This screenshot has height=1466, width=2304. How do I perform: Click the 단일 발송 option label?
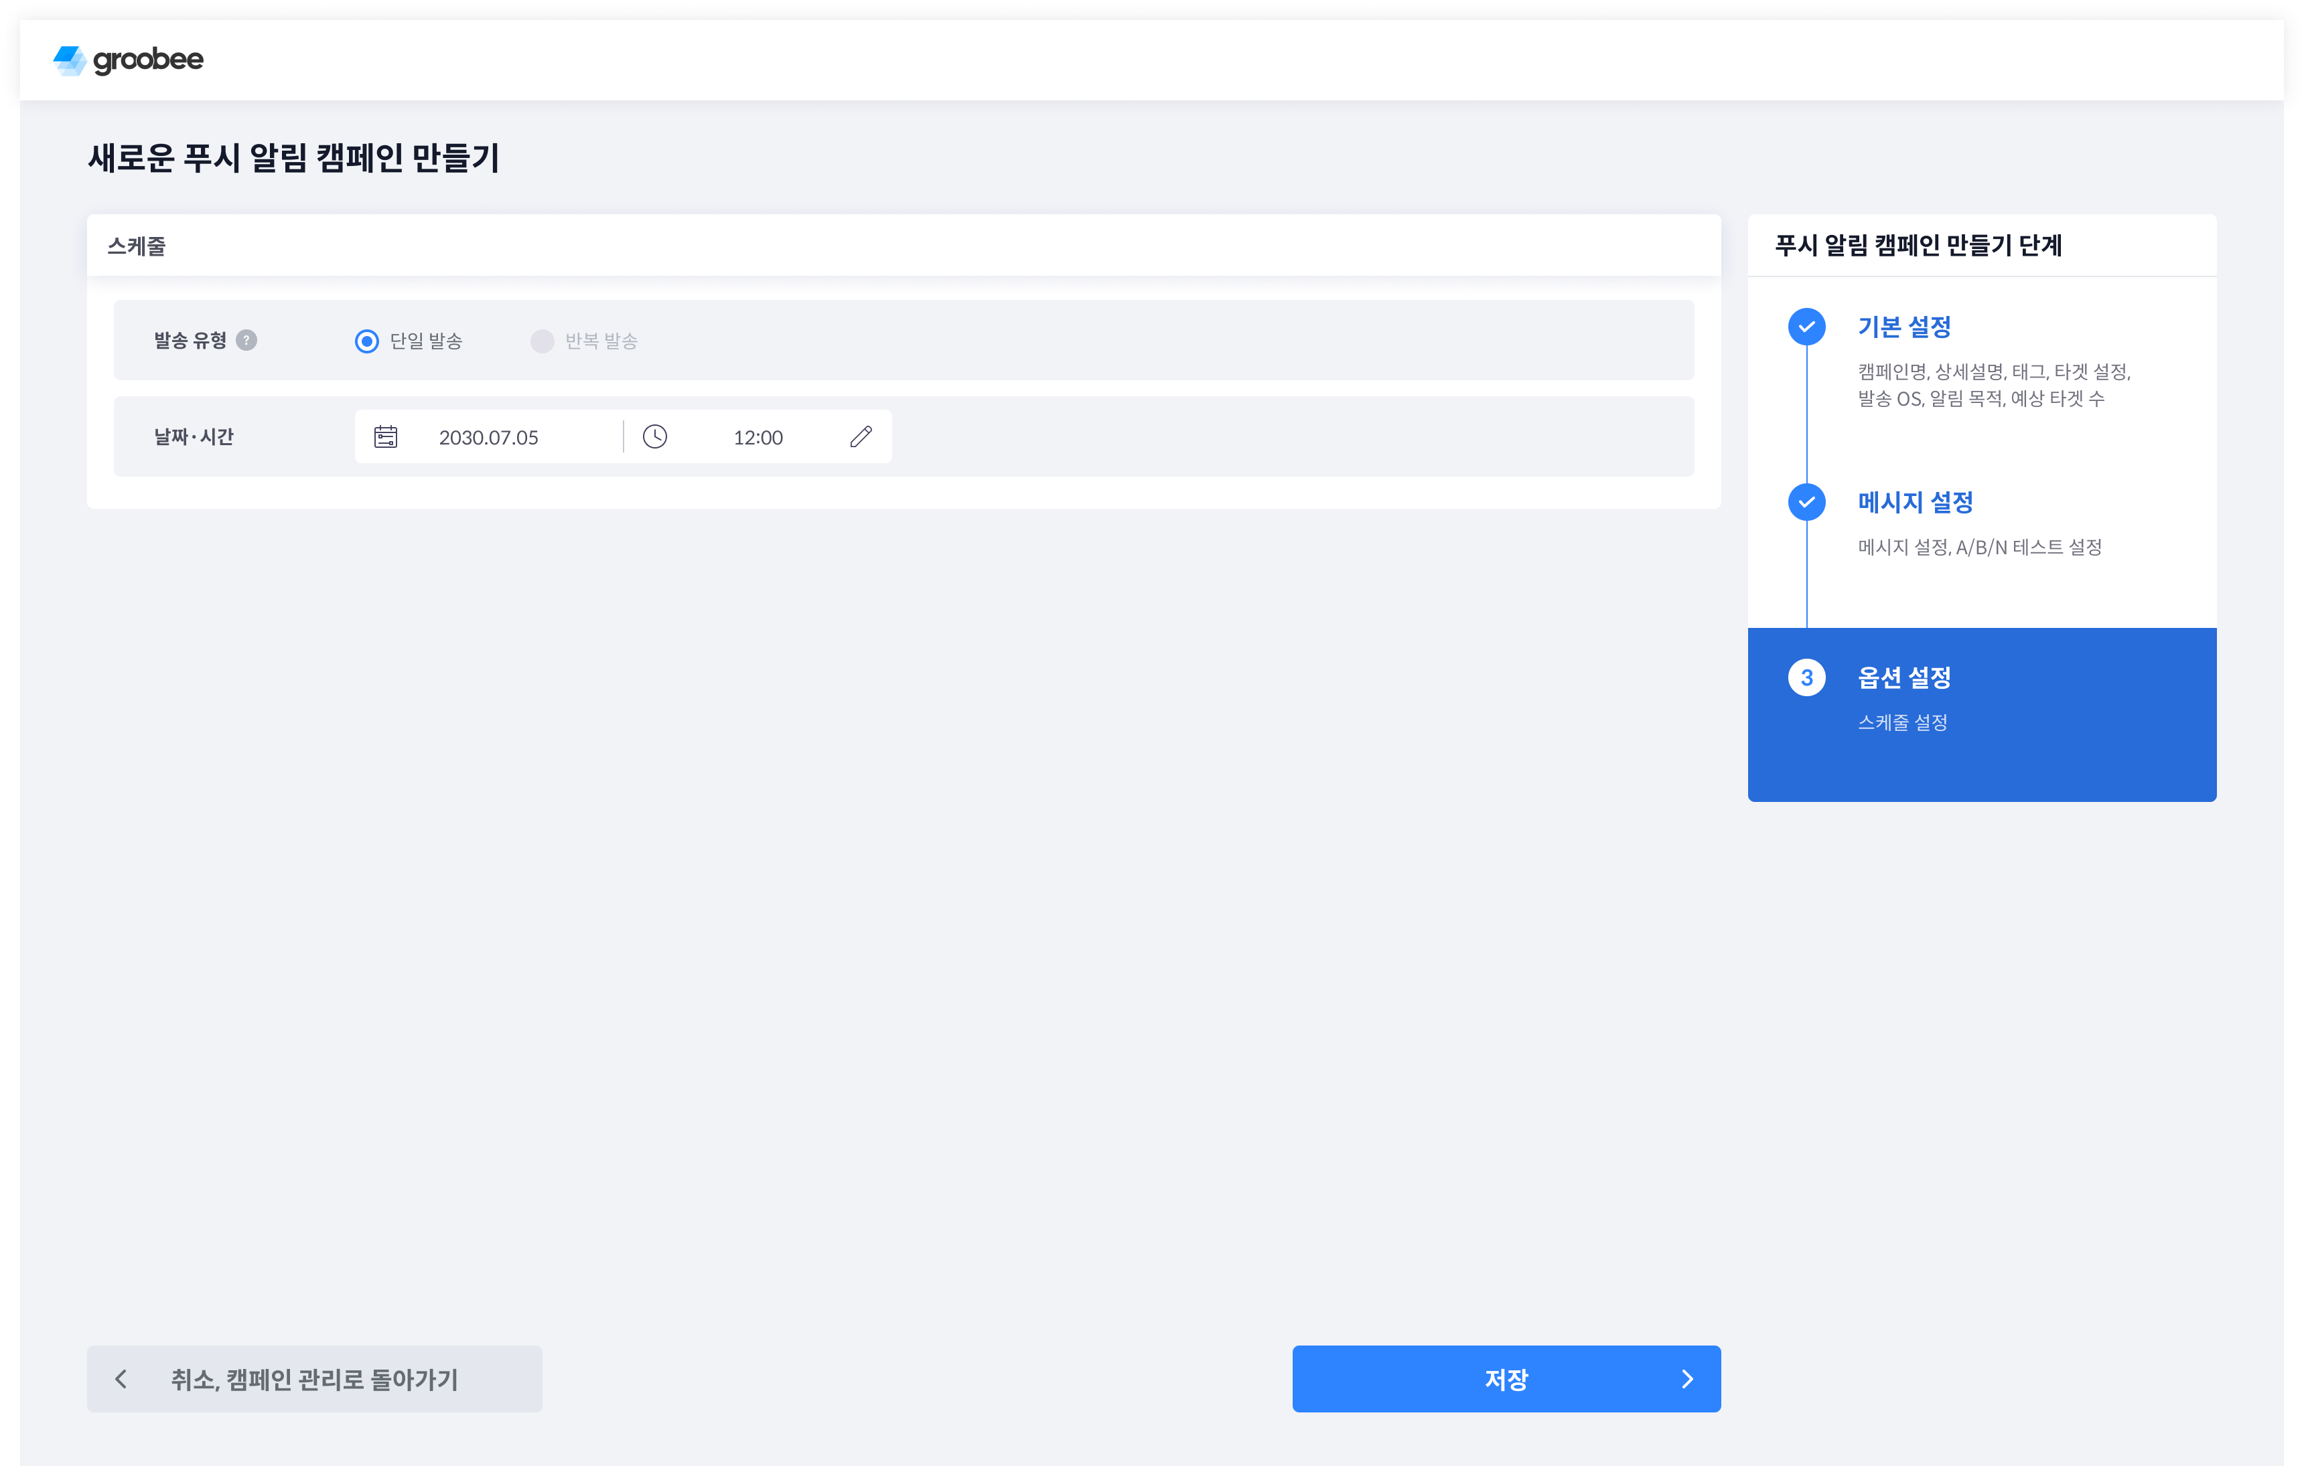click(x=426, y=341)
